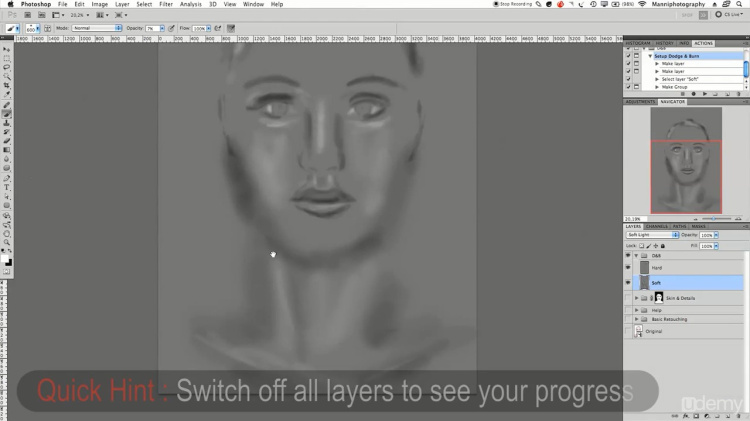This screenshot has height=421, width=750.
Task: Open the brush Mode dropdown
Action: [x=97, y=28]
